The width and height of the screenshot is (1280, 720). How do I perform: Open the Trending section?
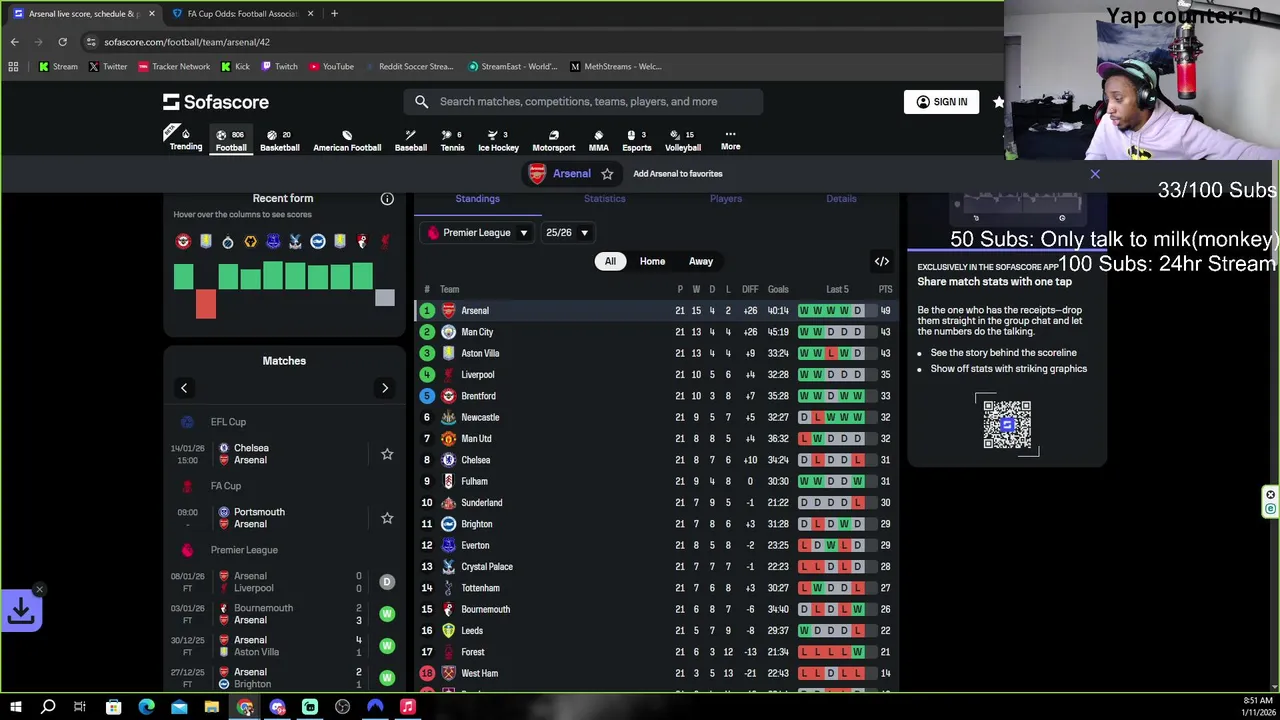[x=186, y=140]
